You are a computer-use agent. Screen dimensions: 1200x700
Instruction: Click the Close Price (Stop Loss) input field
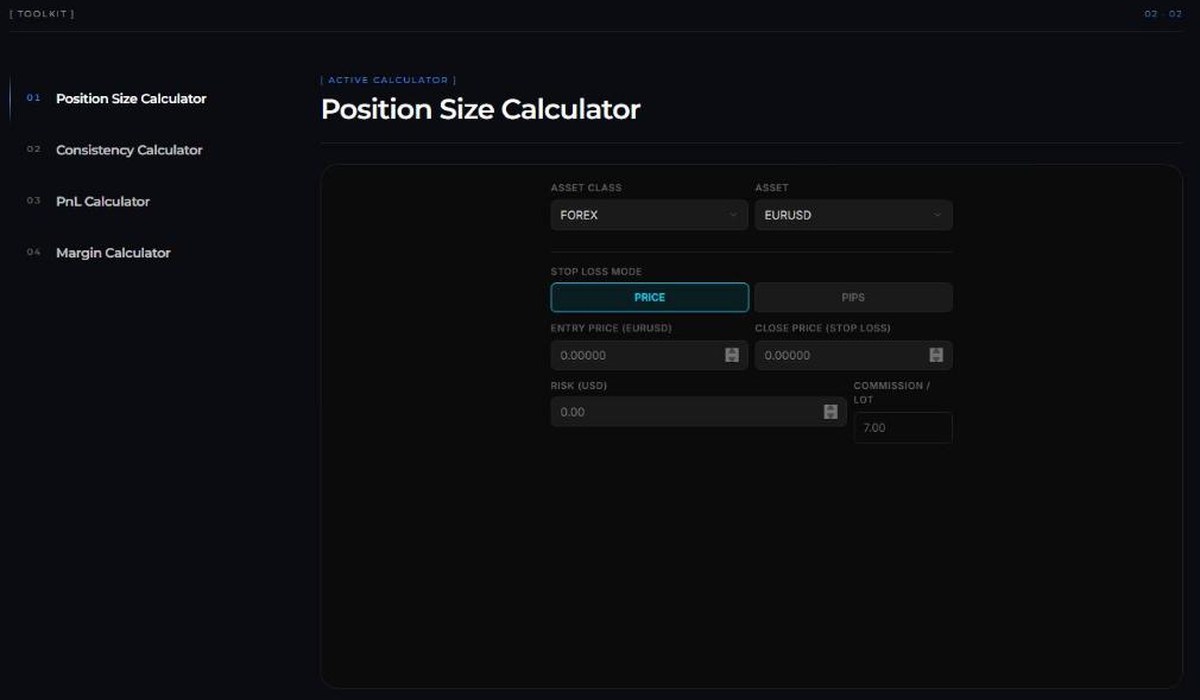(853, 355)
